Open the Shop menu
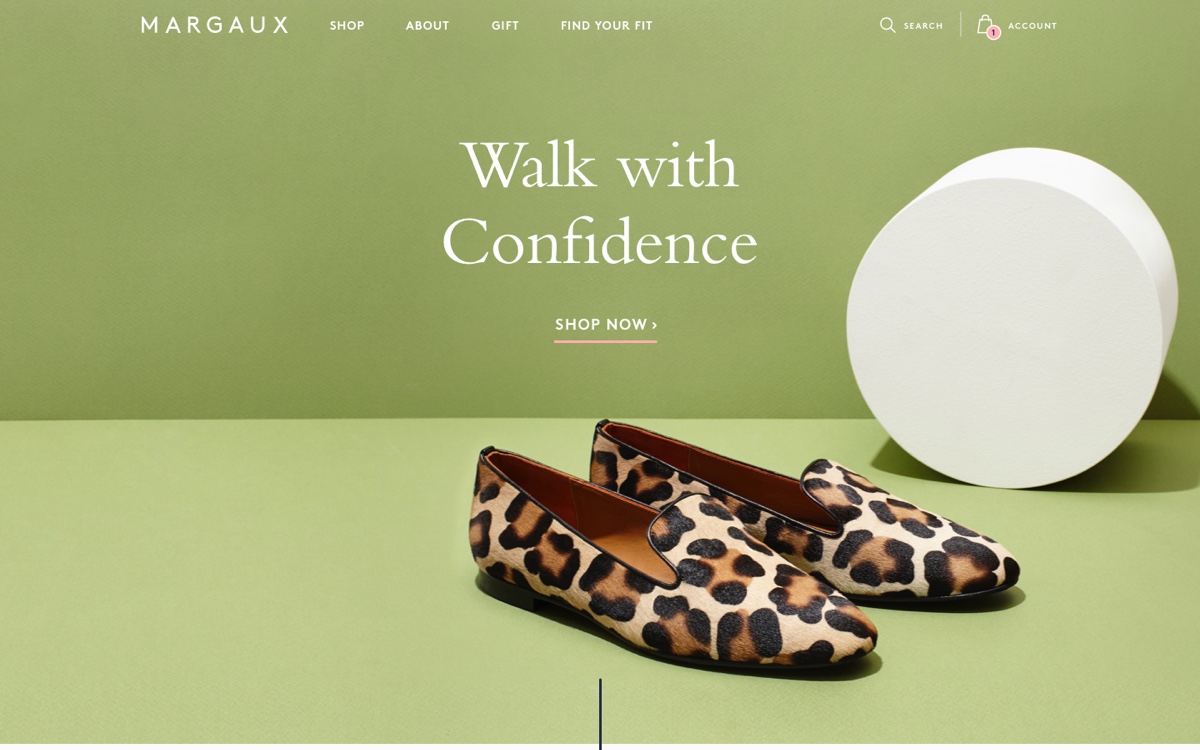This screenshot has height=750, width=1200. pos(347,26)
